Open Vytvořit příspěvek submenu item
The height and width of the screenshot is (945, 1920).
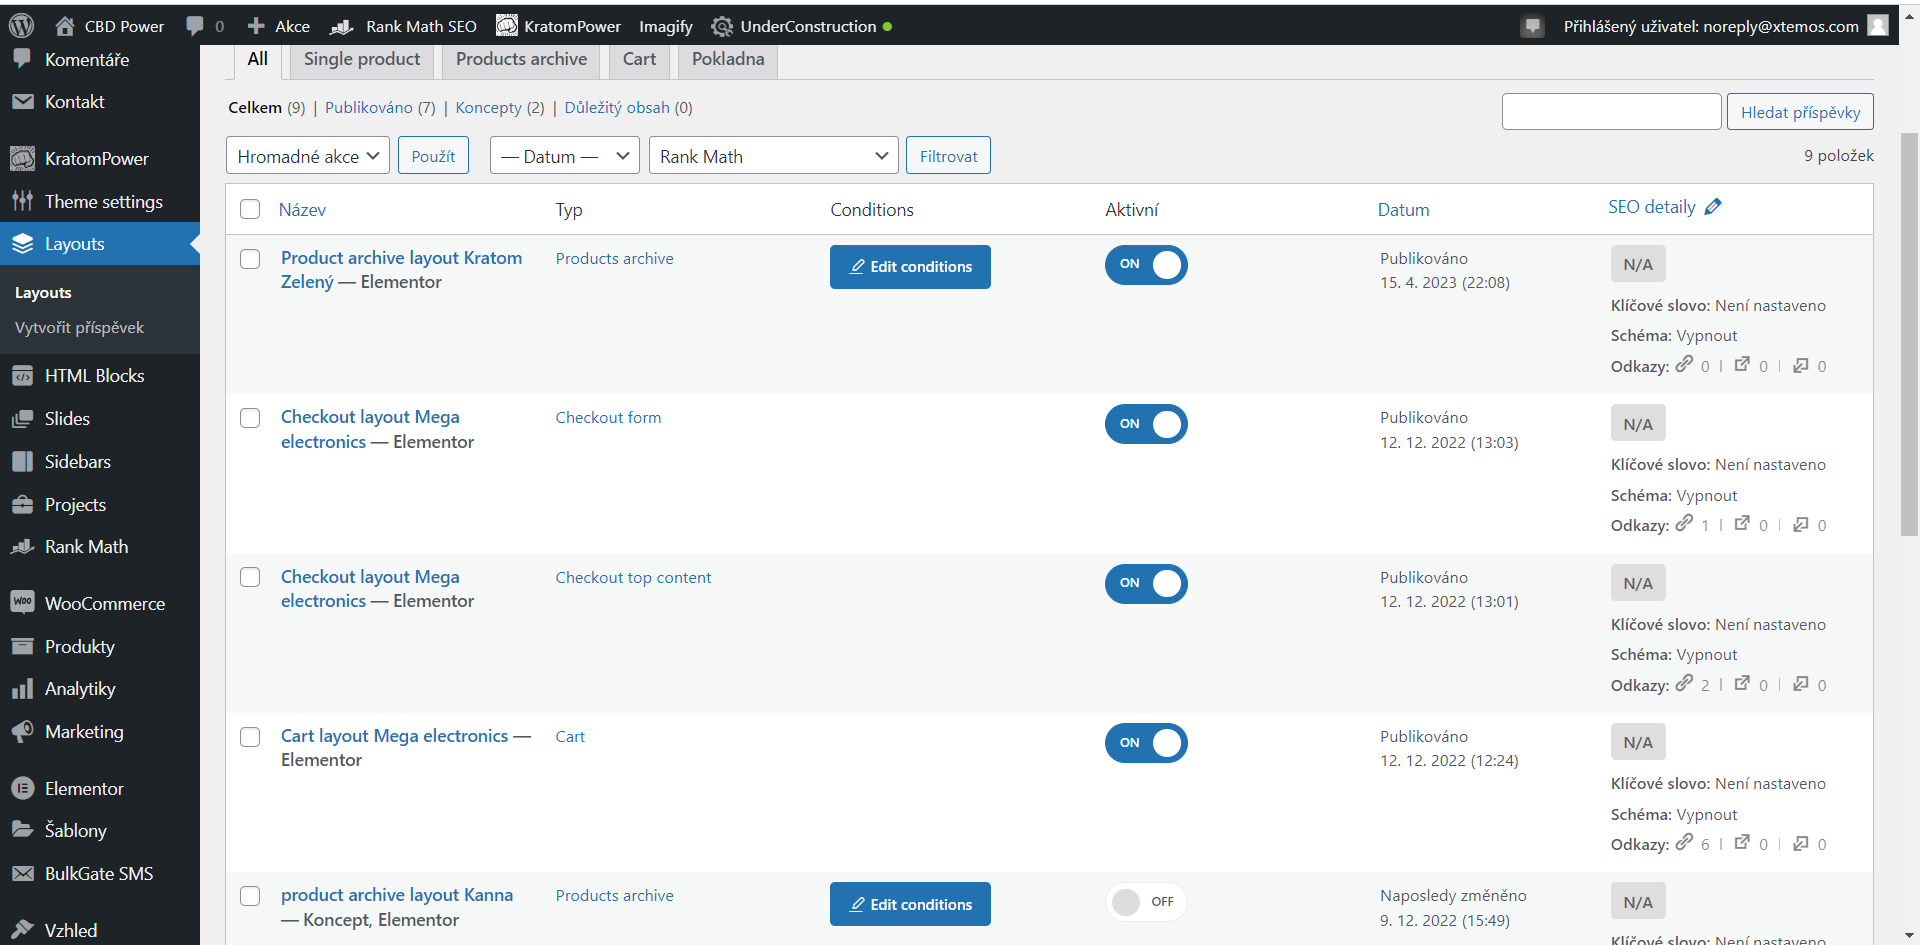79,328
